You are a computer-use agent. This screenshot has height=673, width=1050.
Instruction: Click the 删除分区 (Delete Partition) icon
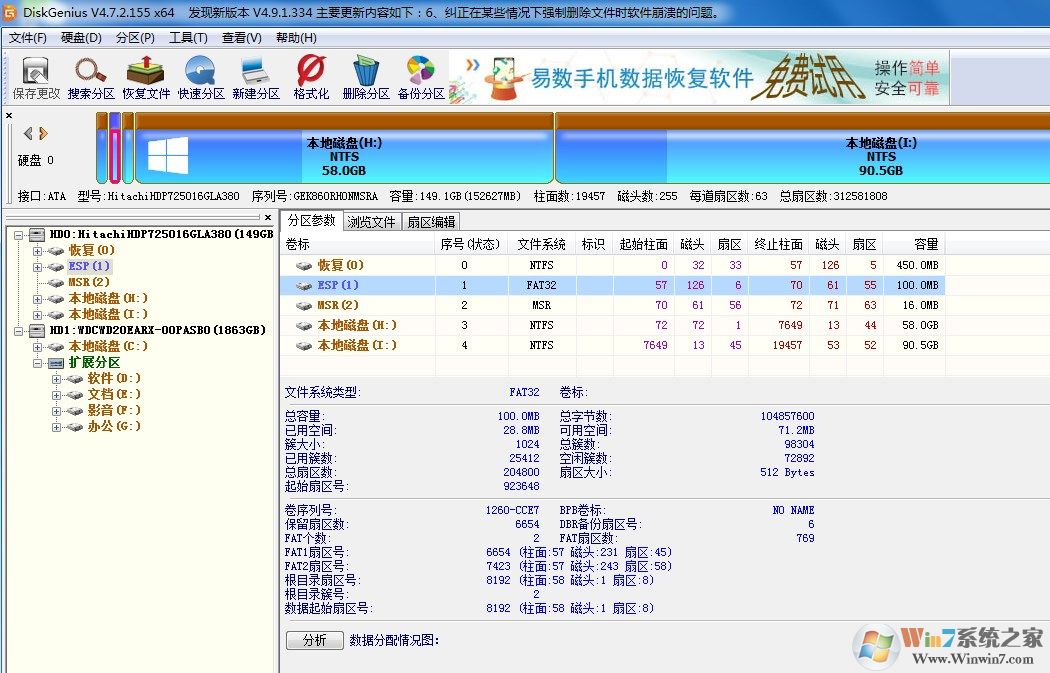pos(364,77)
